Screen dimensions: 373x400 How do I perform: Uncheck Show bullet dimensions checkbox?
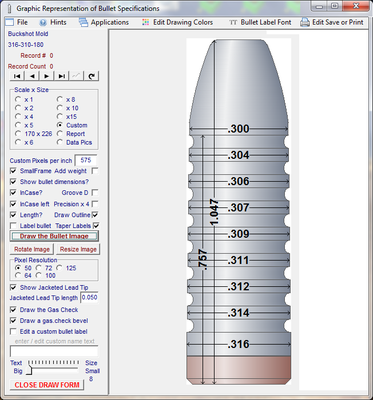click(13, 182)
